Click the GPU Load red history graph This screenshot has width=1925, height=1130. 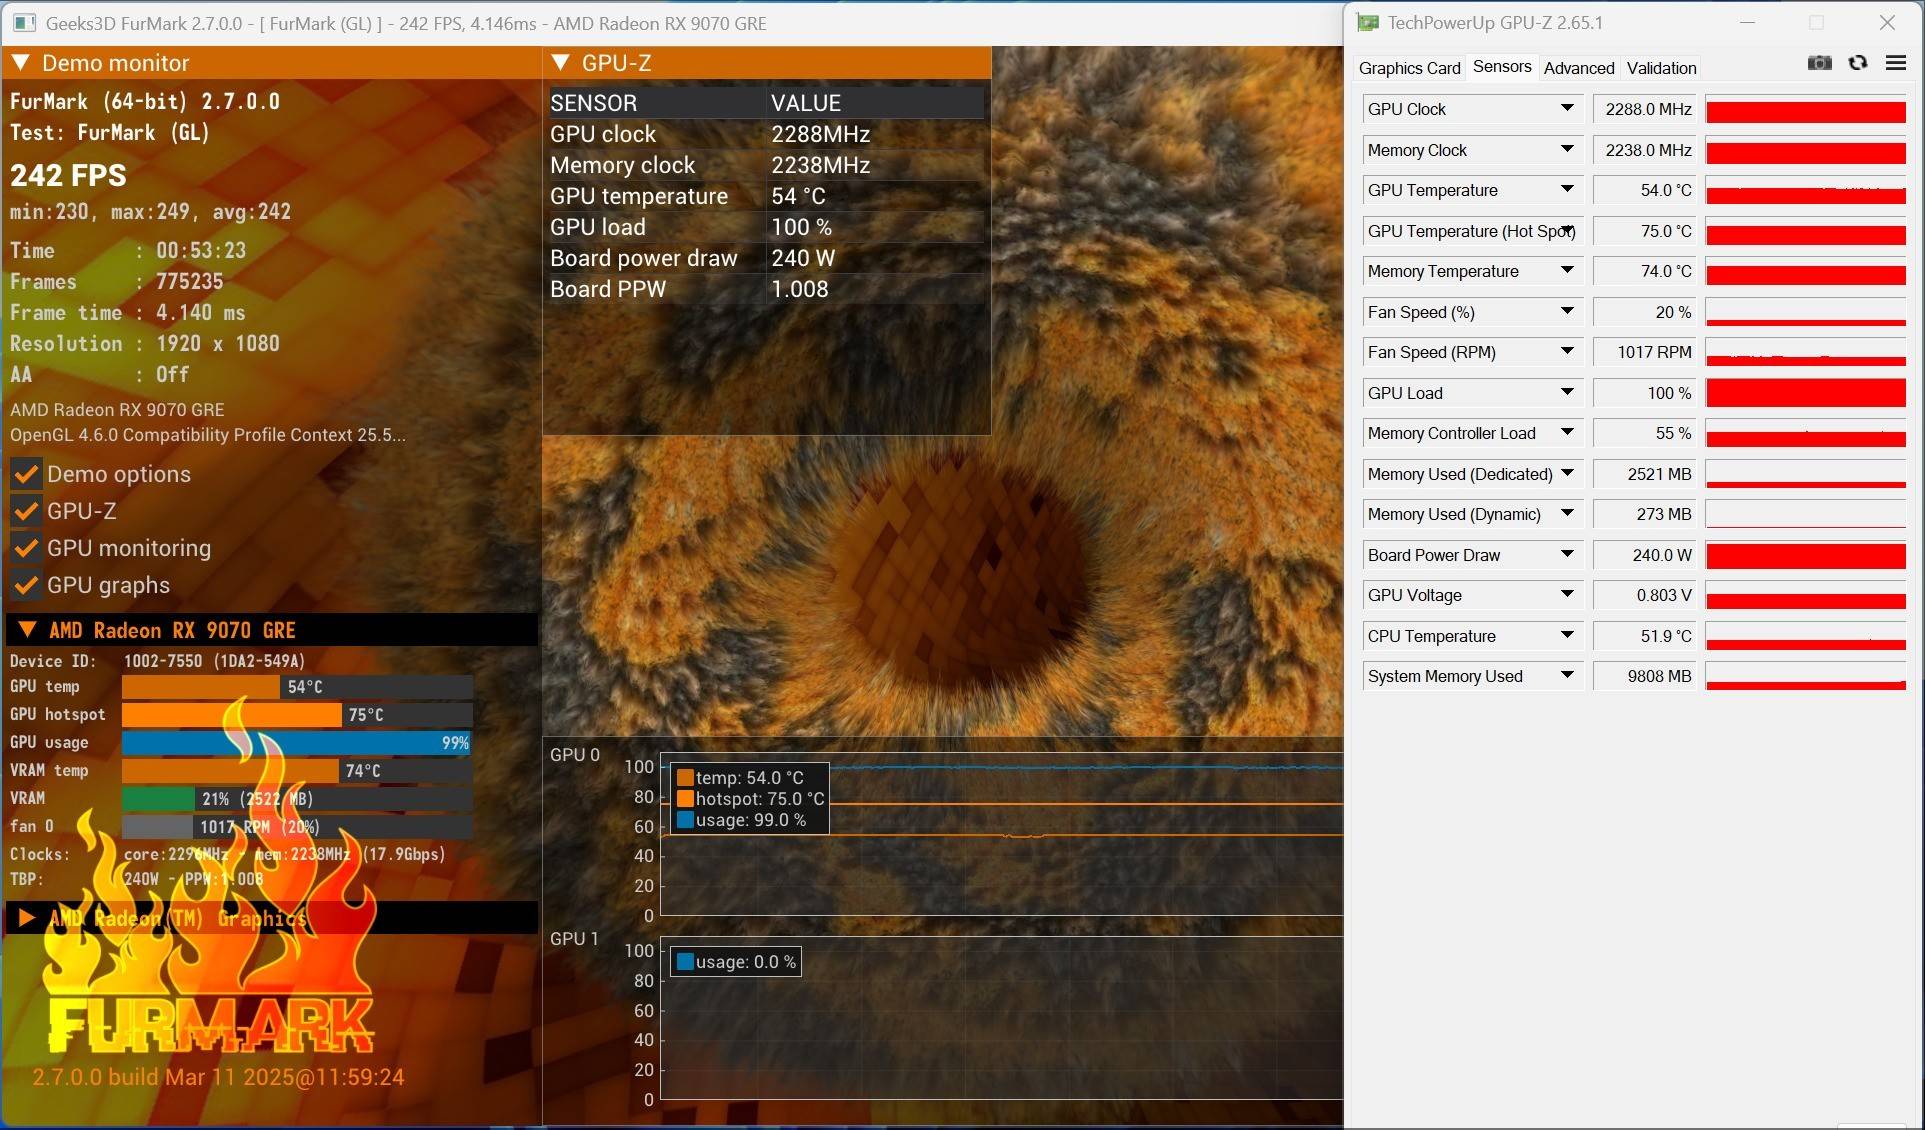(x=1806, y=393)
